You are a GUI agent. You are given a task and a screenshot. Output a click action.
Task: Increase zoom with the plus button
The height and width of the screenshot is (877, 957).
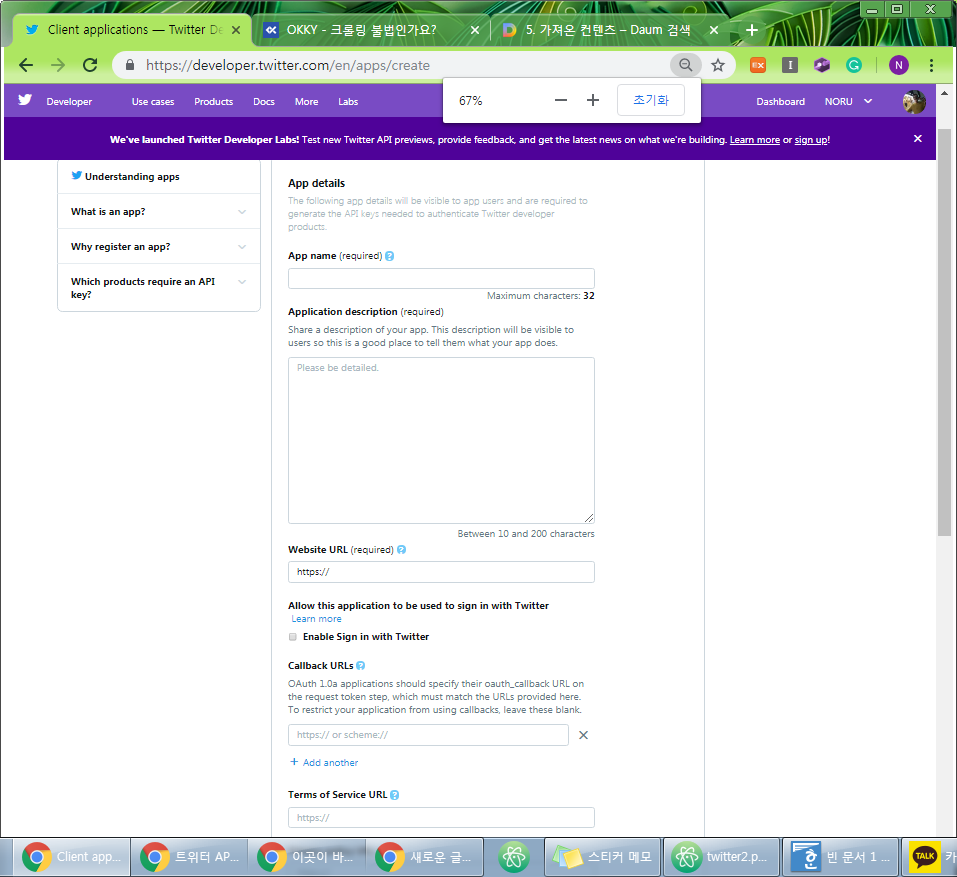pos(593,101)
